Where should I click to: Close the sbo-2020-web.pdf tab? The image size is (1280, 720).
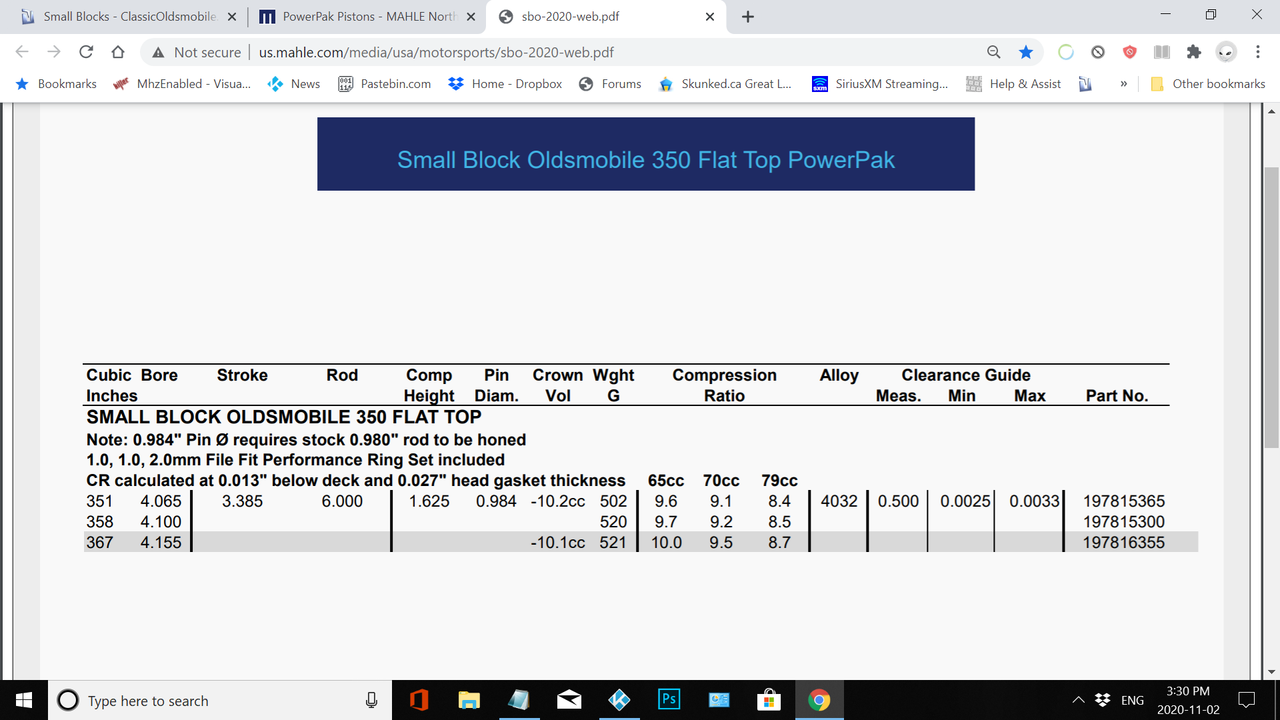709,17
